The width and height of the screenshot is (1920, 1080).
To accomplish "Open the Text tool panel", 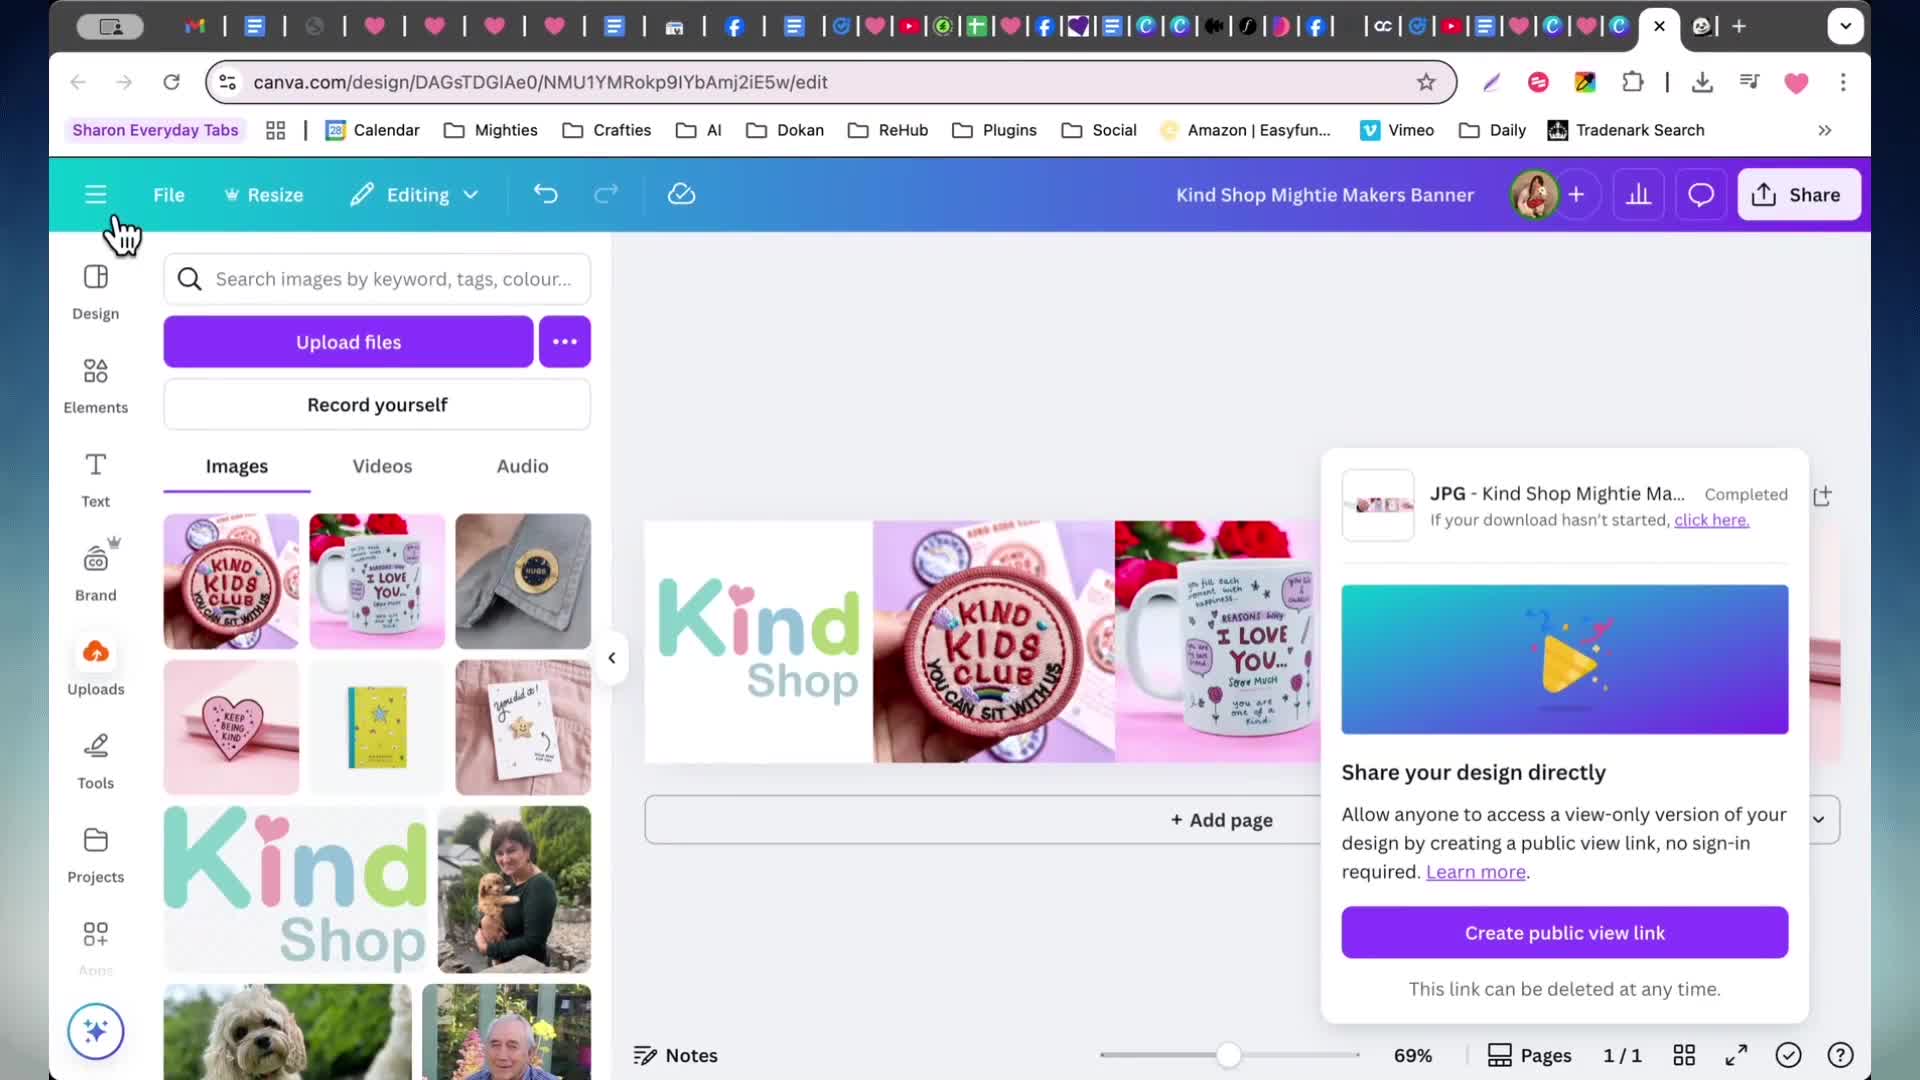I will click(x=95, y=479).
